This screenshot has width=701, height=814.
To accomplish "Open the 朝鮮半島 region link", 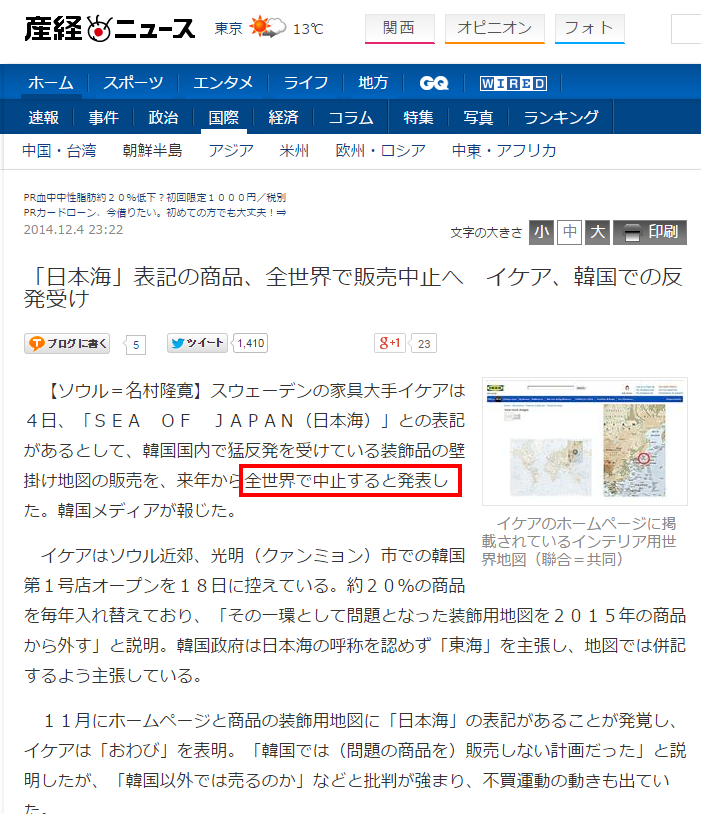I will 153,151.
